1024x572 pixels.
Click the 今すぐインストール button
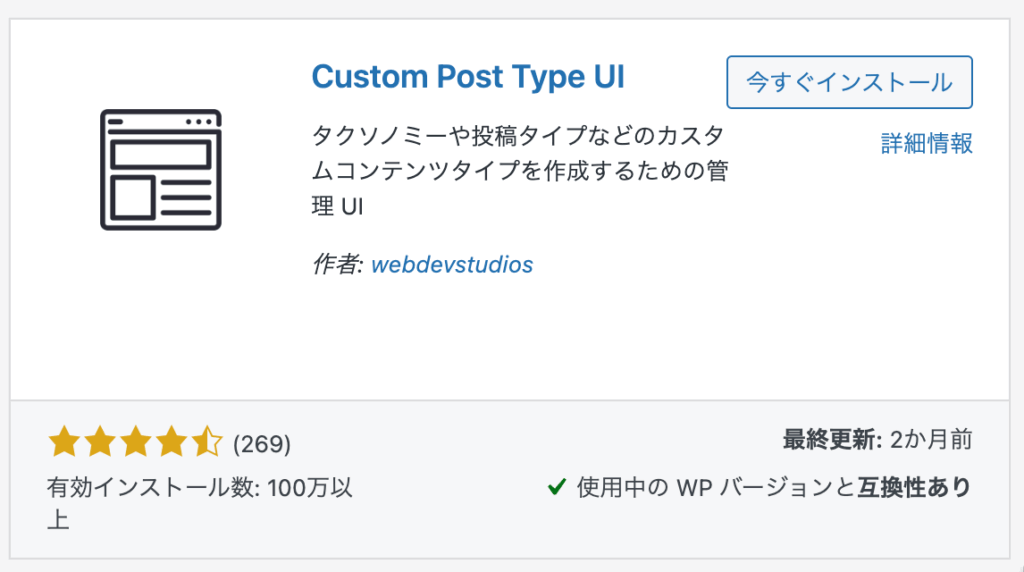tap(849, 82)
